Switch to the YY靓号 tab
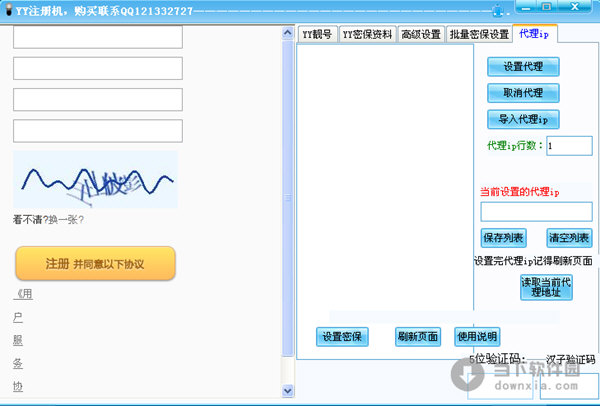The width and height of the screenshot is (600, 406). click(317, 34)
